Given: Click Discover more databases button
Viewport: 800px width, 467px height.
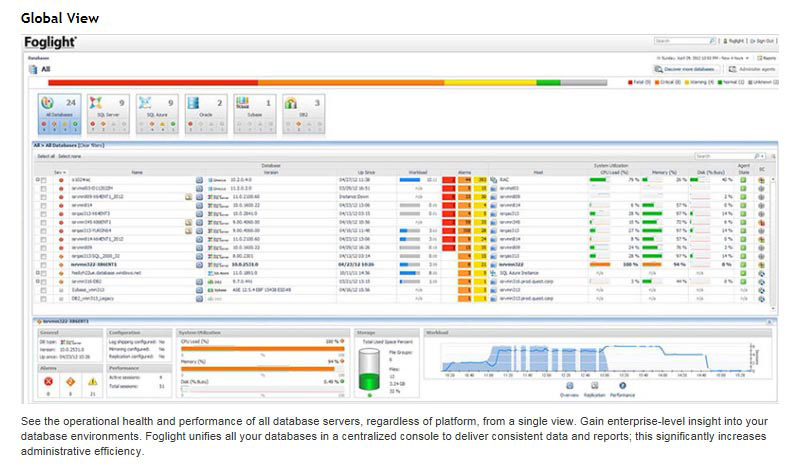Looking at the screenshot, I should coord(687,69).
